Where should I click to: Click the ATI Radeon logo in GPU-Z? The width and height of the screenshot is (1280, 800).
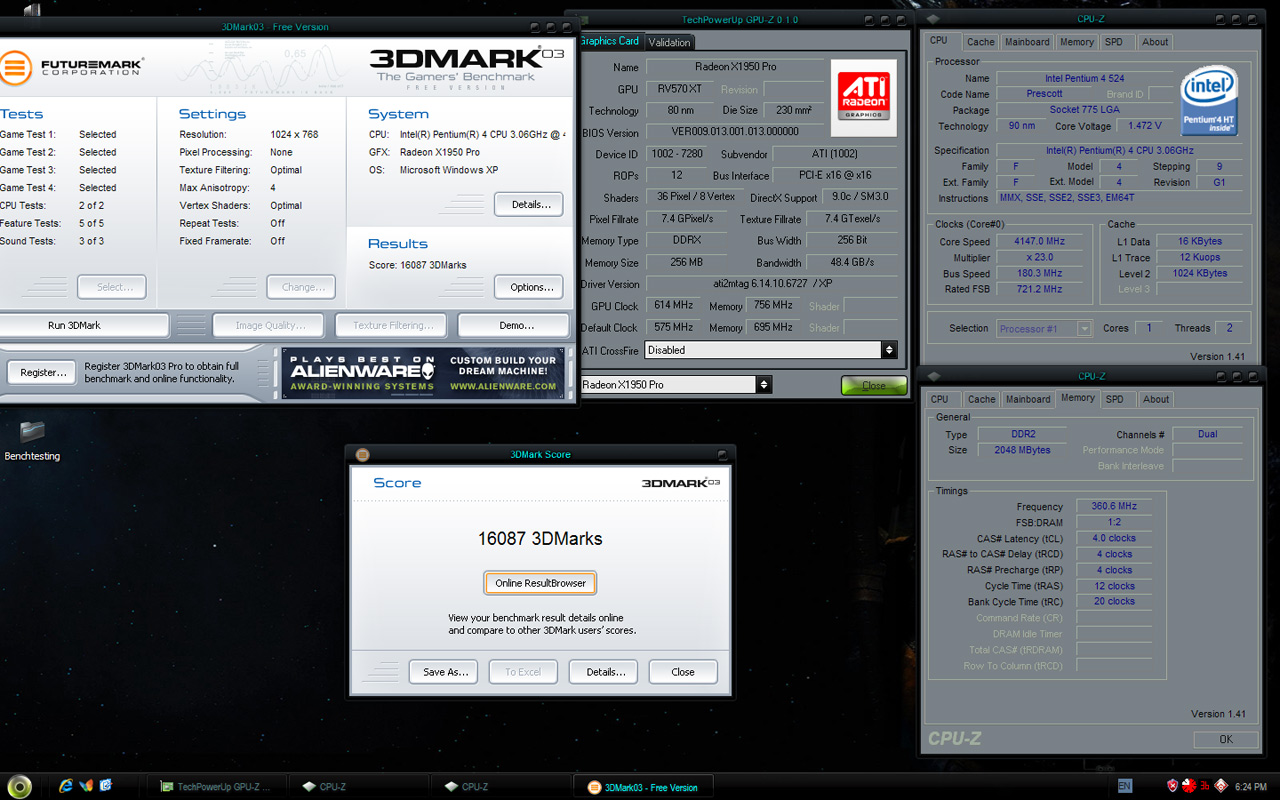(863, 98)
